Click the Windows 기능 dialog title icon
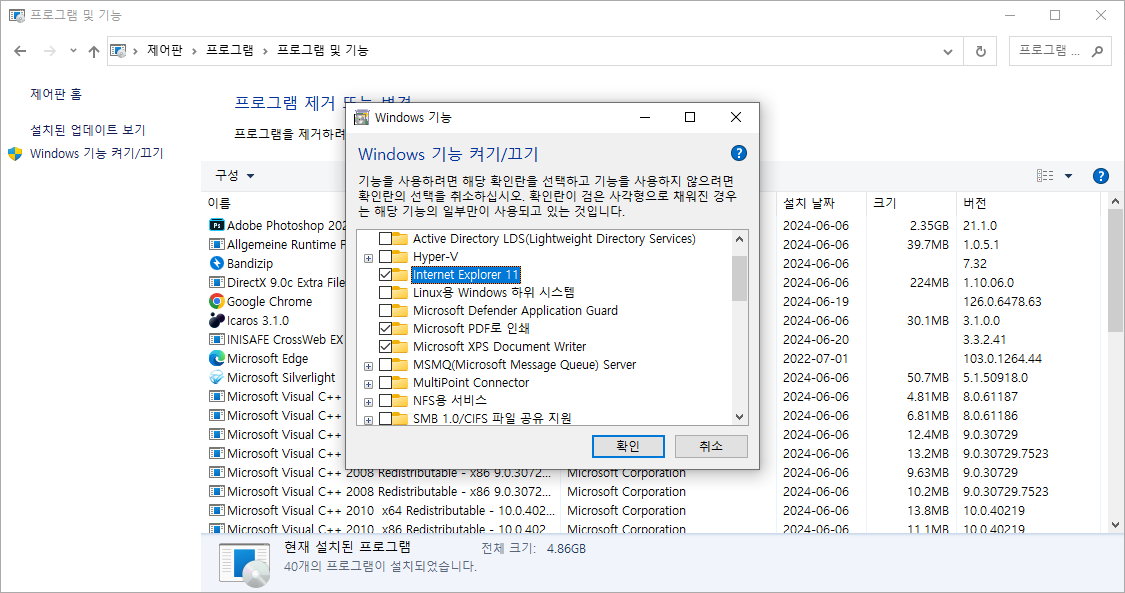Screen dimensions: 1125x593 click(362, 118)
